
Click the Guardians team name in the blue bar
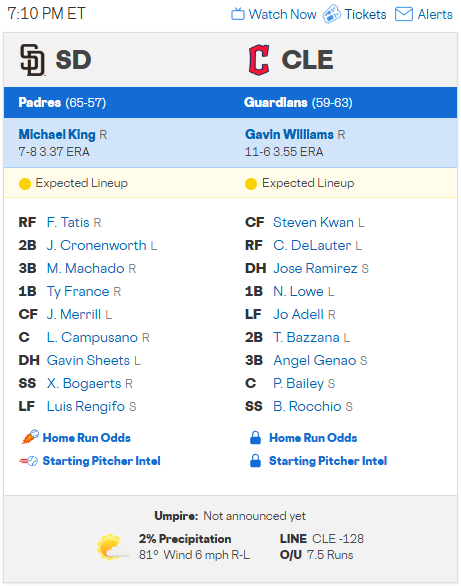(x=276, y=102)
